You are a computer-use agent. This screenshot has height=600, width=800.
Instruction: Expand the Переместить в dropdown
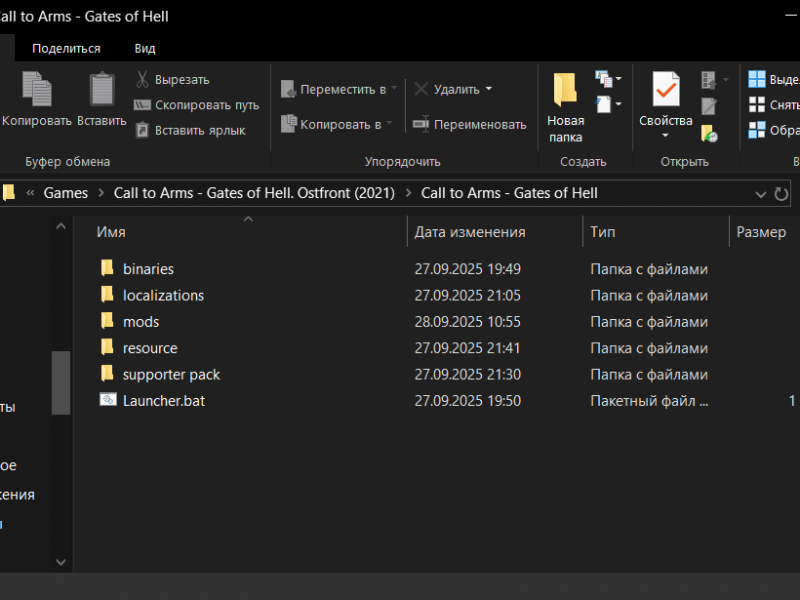394,89
